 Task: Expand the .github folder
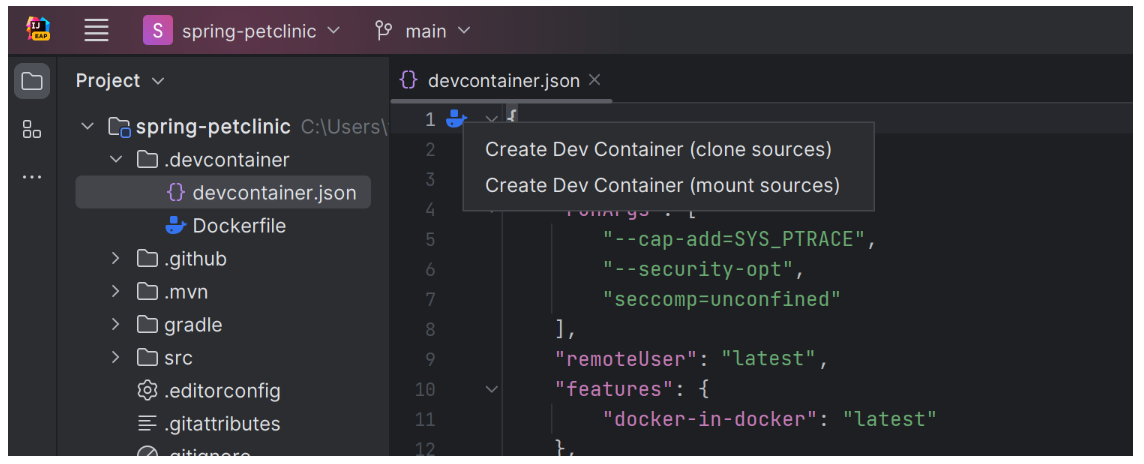[116, 259]
